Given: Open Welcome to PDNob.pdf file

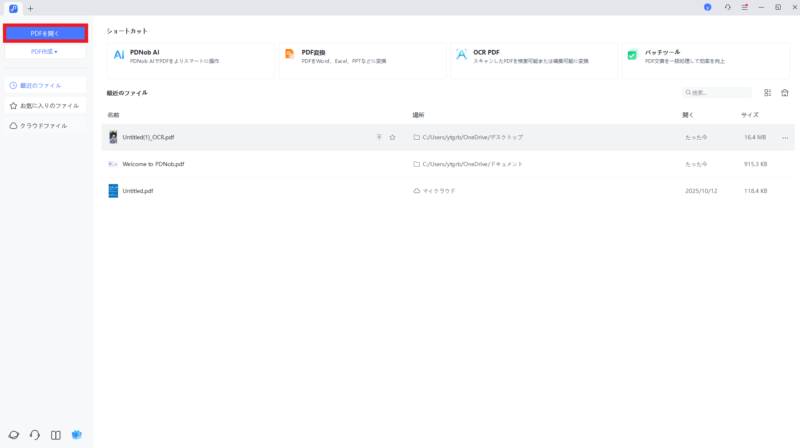Looking at the screenshot, I should (153, 164).
